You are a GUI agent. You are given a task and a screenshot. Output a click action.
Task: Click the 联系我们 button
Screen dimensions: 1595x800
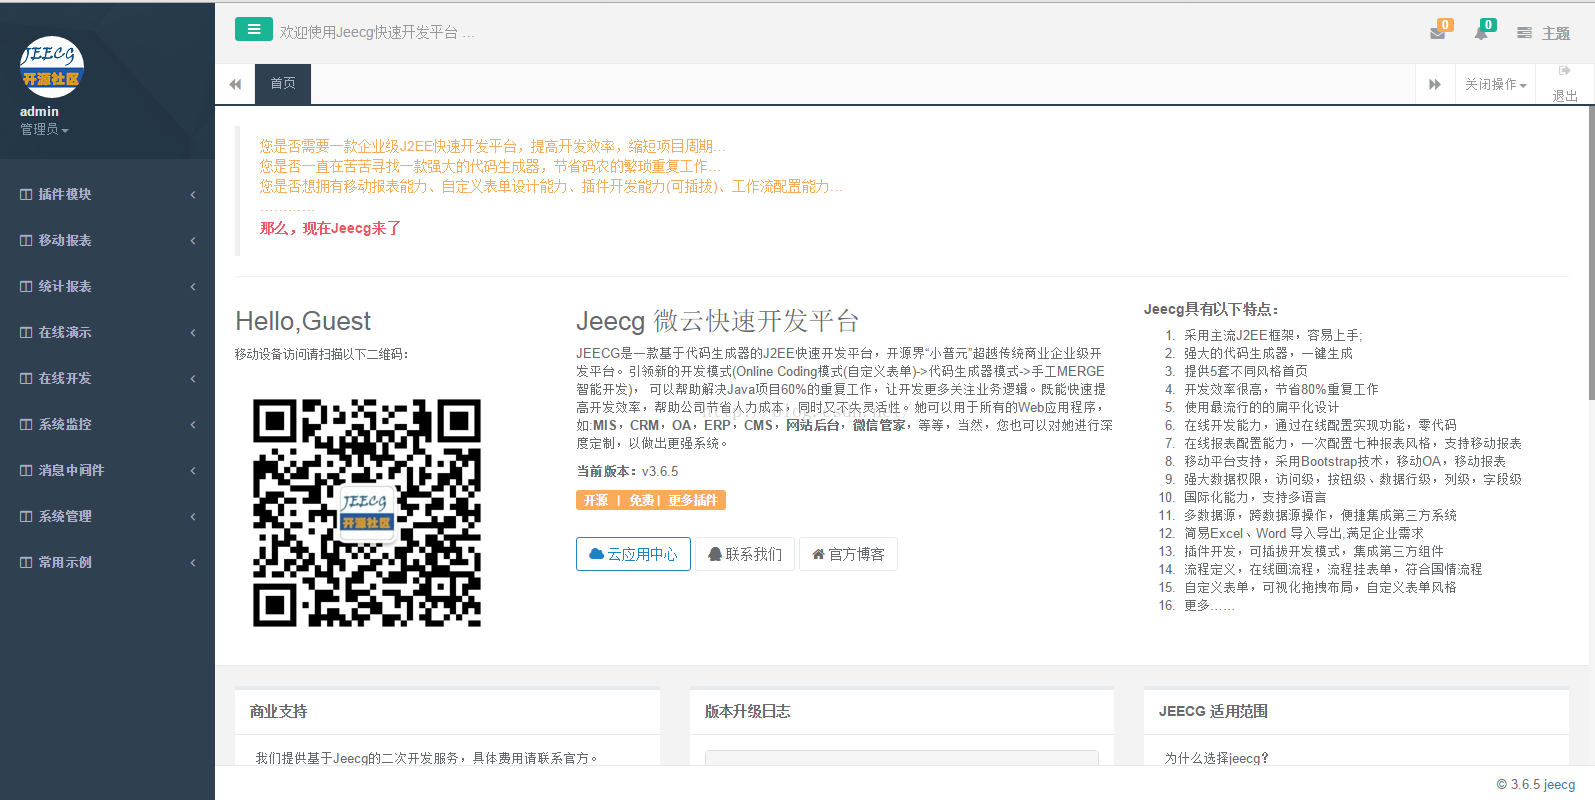(x=745, y=554)
